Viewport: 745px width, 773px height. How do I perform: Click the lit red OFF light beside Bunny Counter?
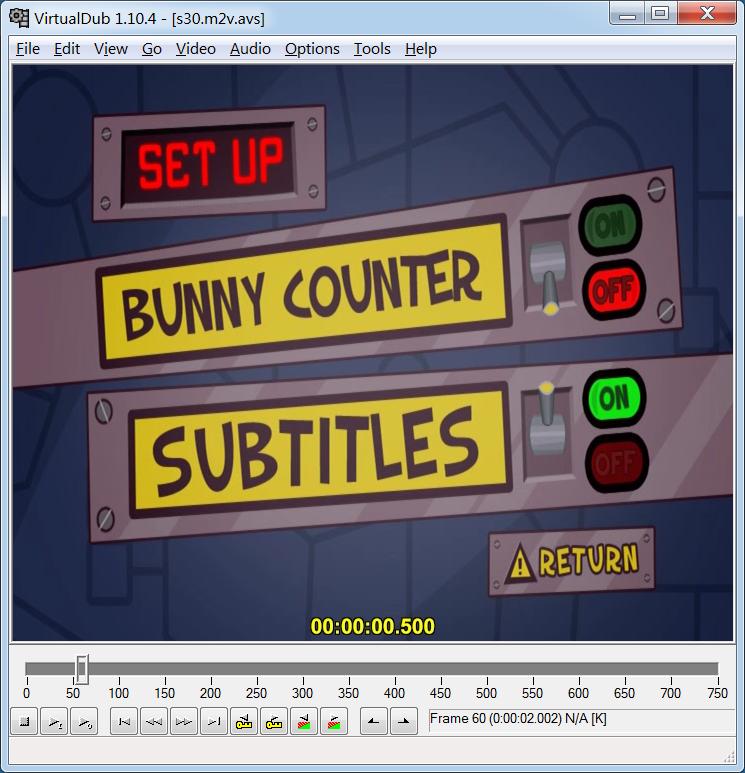pos(614,290)
